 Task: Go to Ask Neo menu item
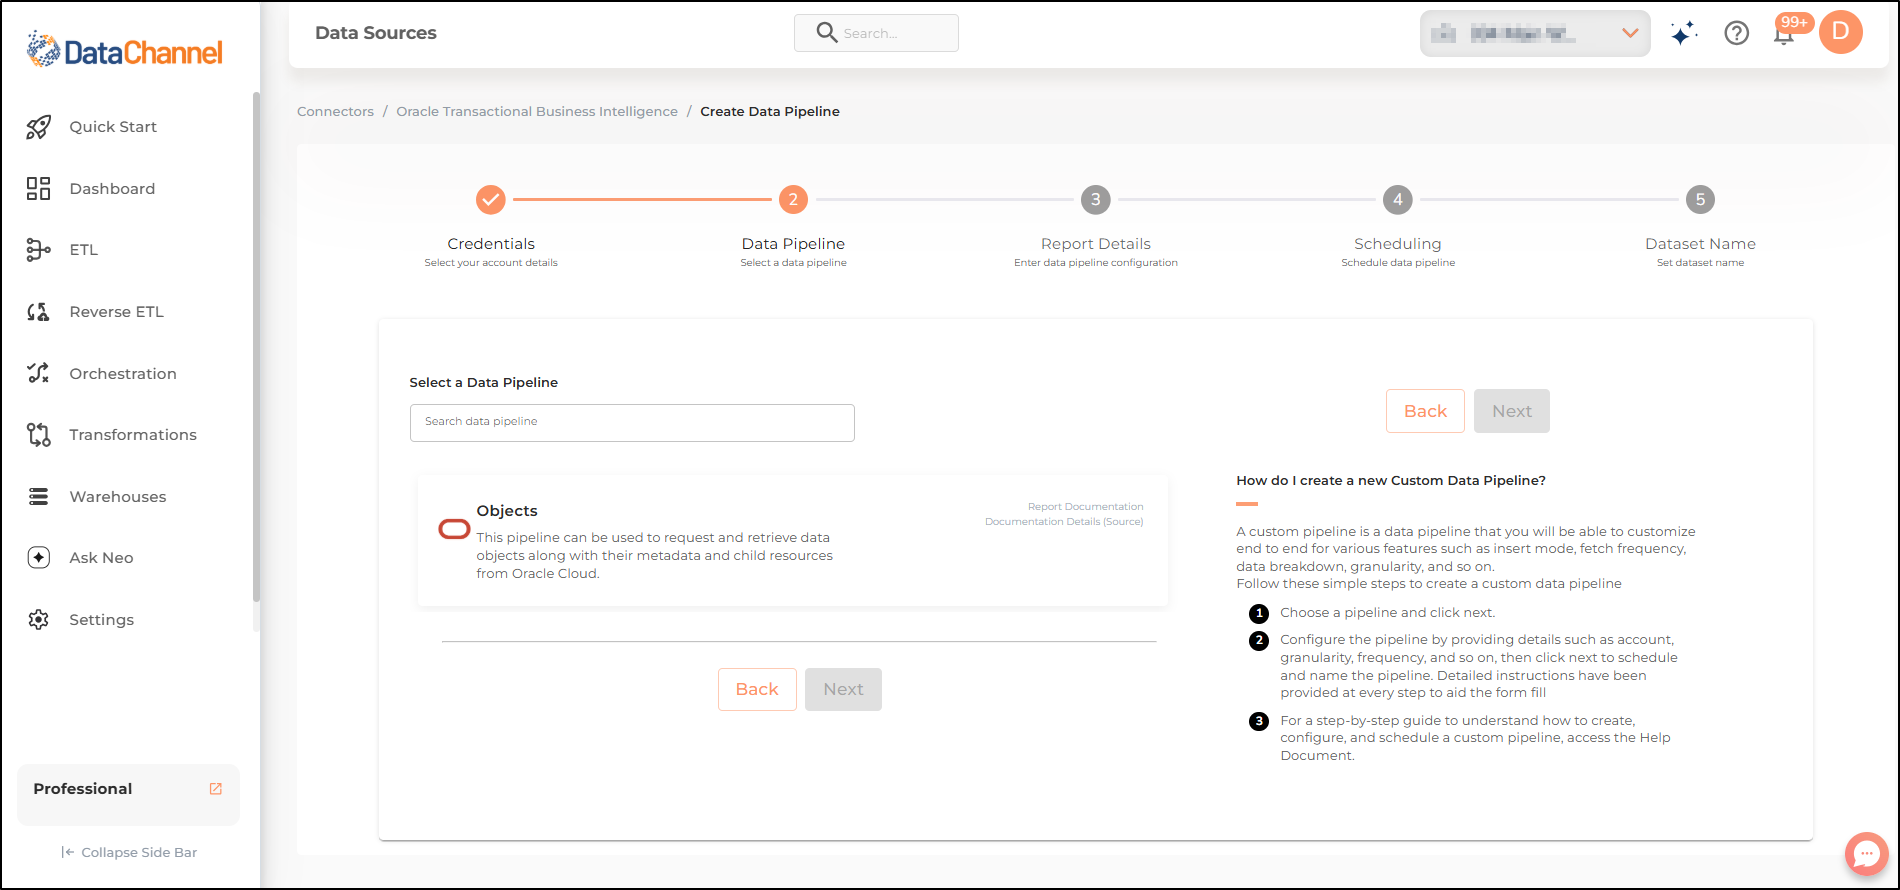click(101, 558)
